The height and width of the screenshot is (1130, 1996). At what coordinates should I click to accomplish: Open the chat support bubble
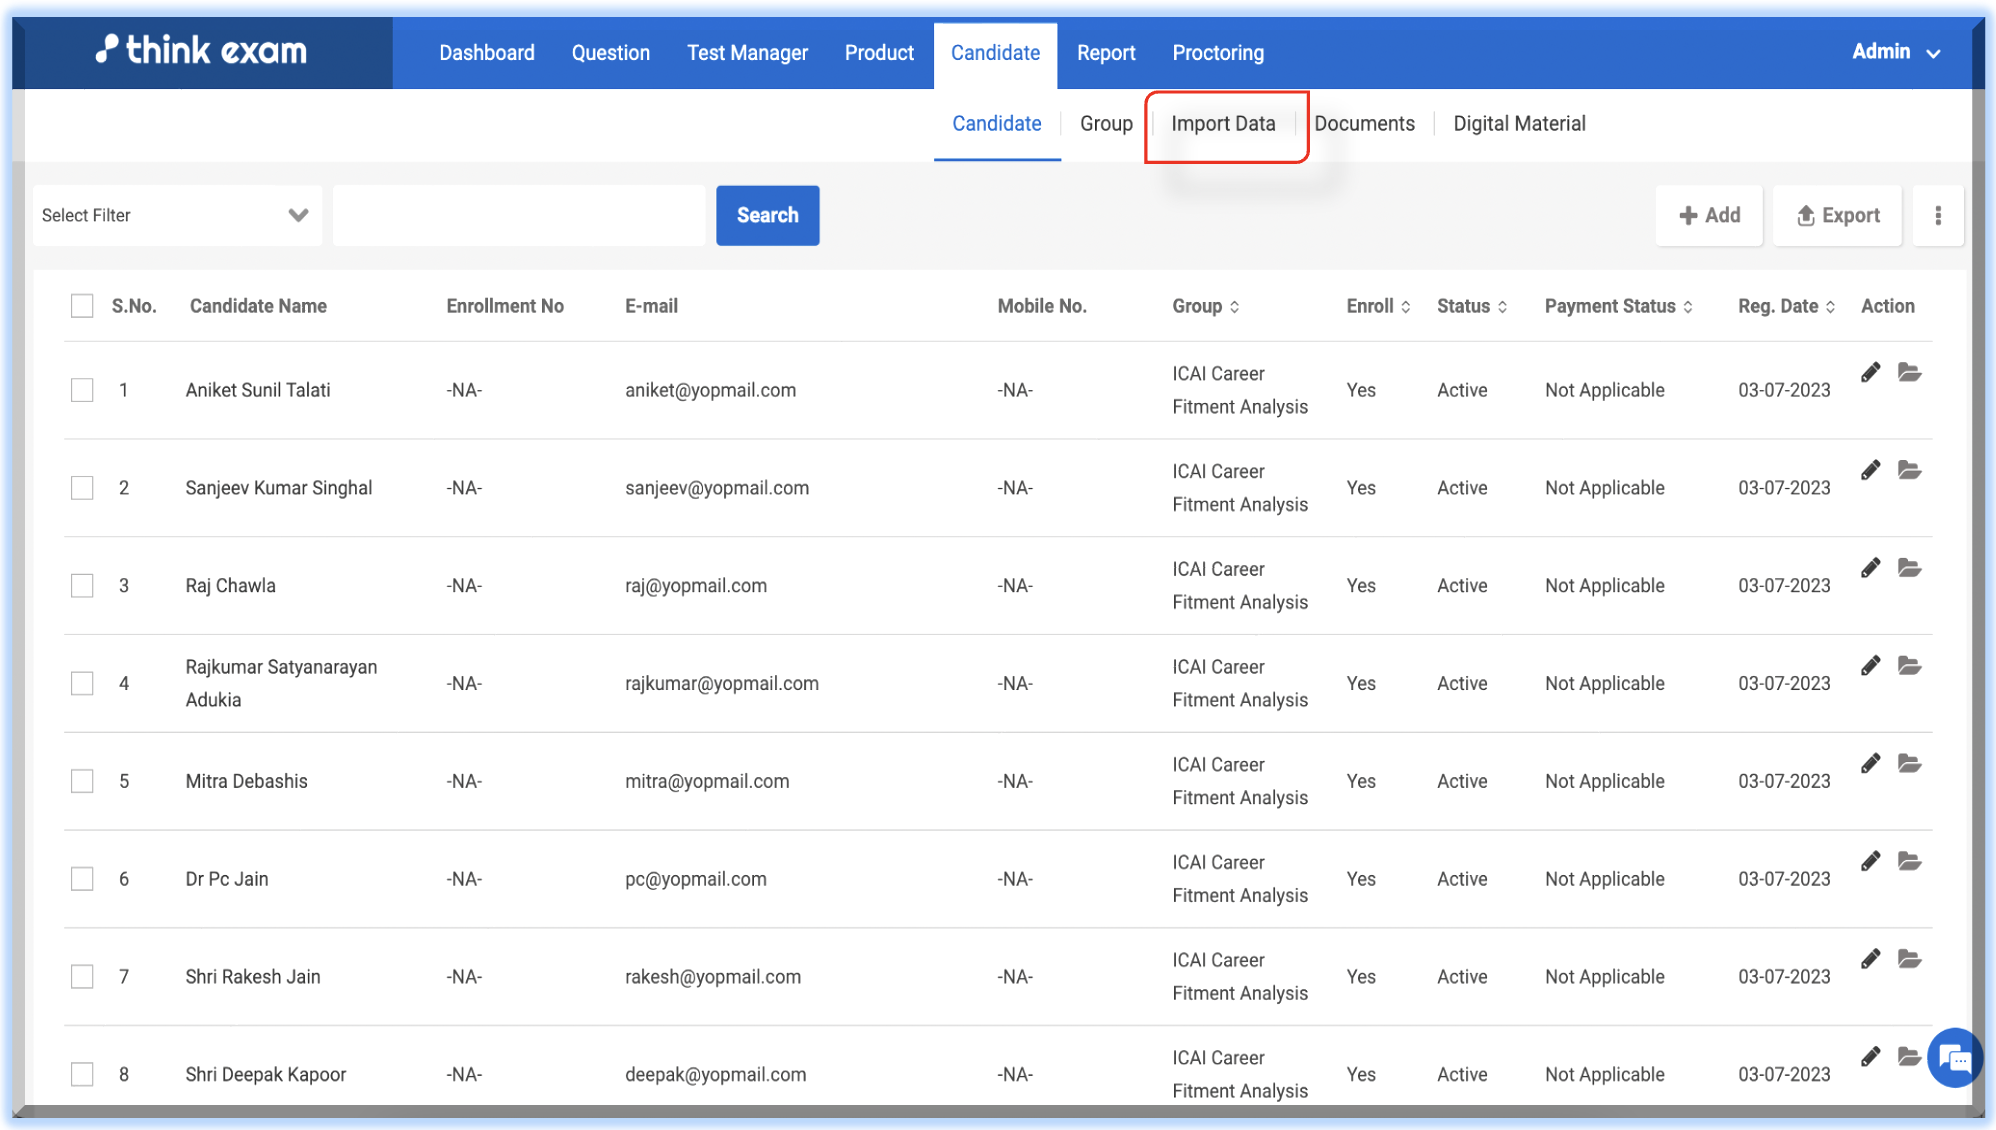click(1955, 1058)
